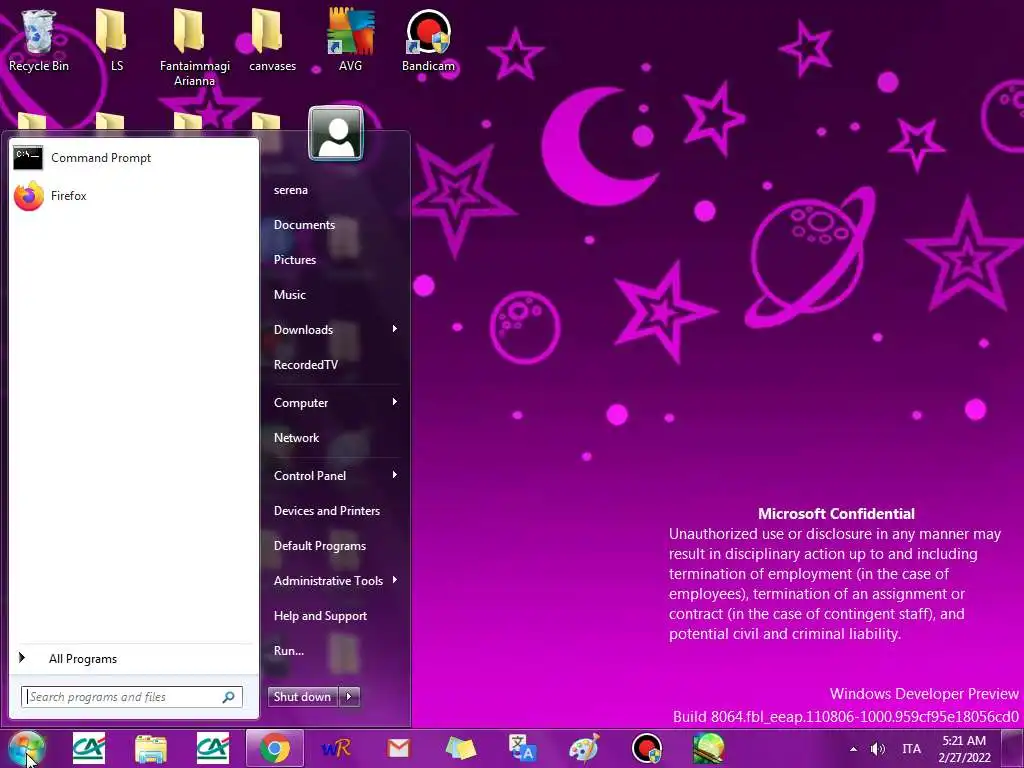Open Default Programs
1024x768 pixels.
319,546
